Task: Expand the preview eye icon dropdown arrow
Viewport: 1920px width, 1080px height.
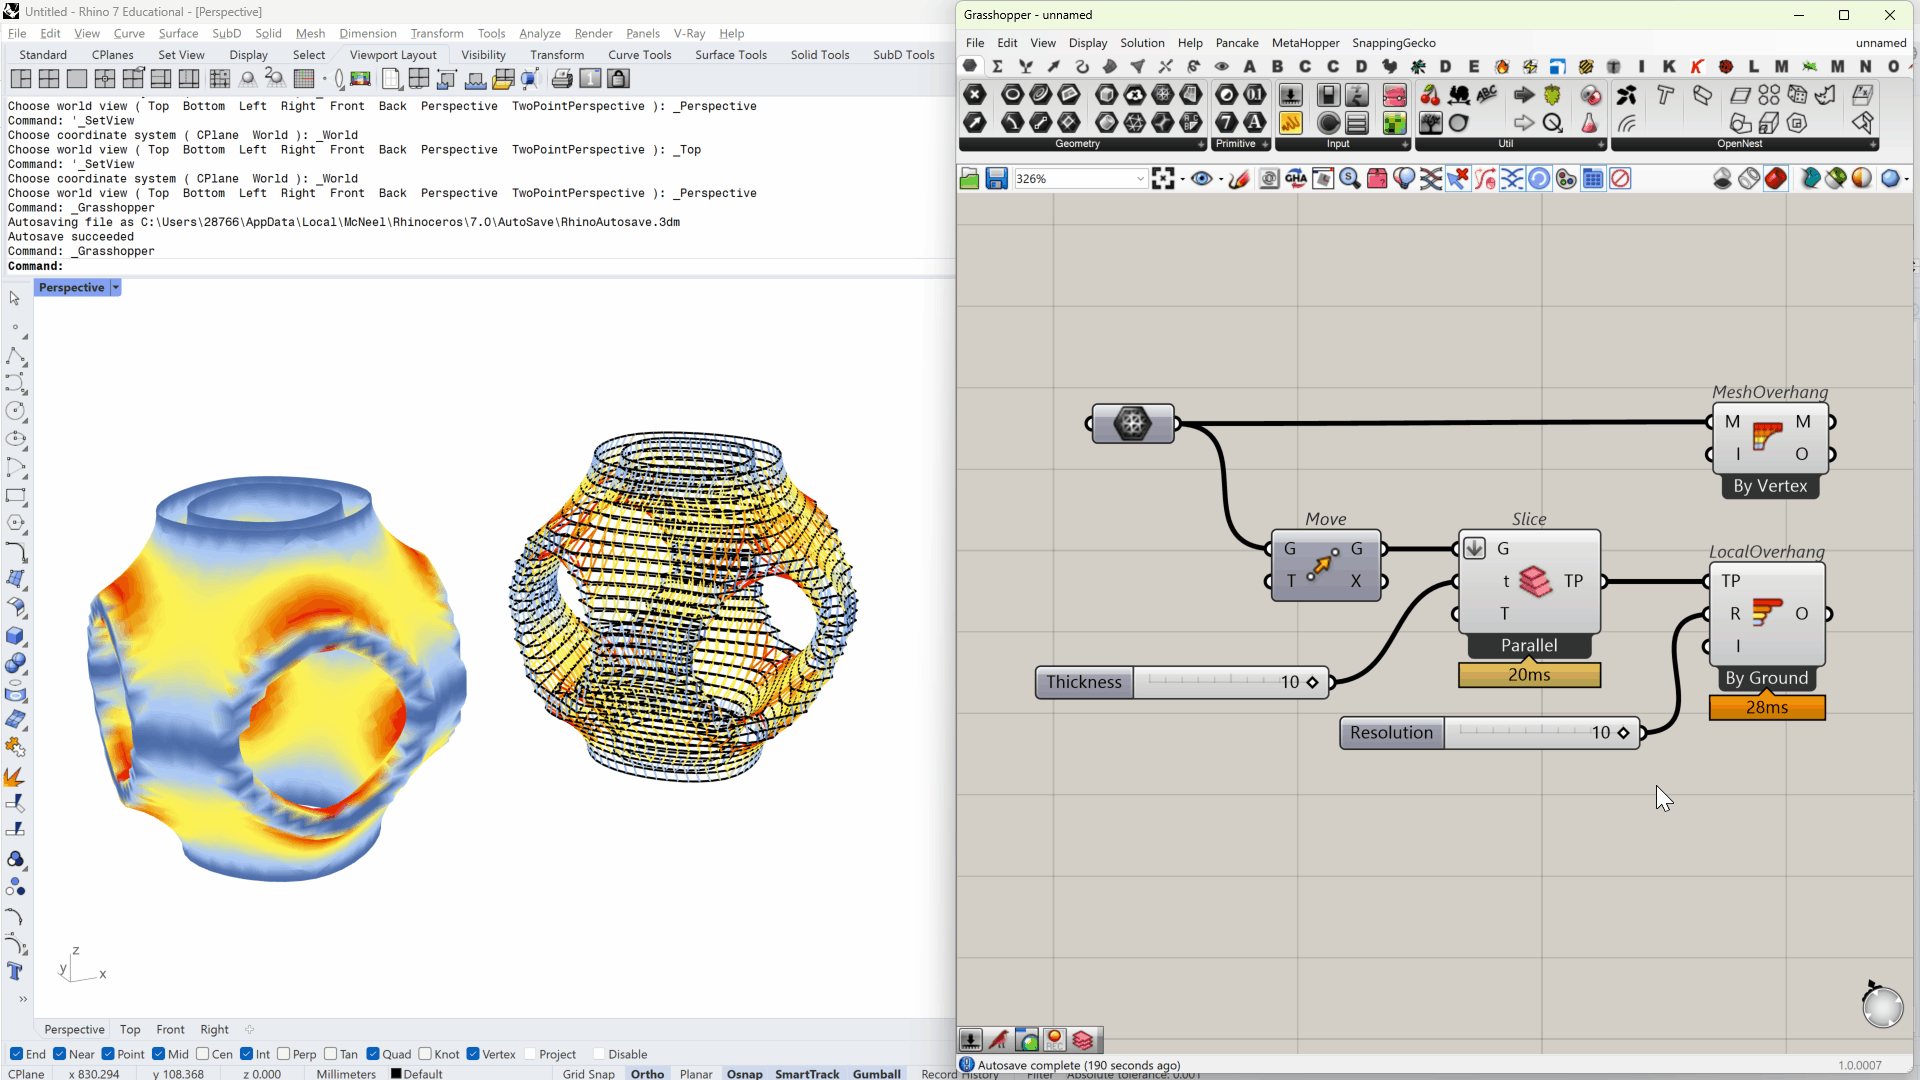Action: point(1221,180)
